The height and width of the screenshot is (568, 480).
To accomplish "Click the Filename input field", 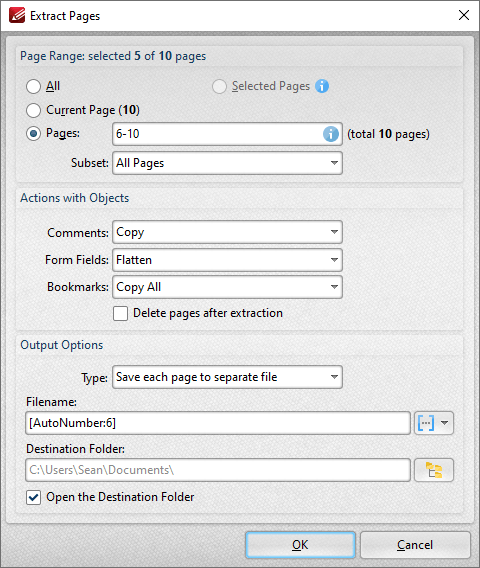I will click(218, 423).
